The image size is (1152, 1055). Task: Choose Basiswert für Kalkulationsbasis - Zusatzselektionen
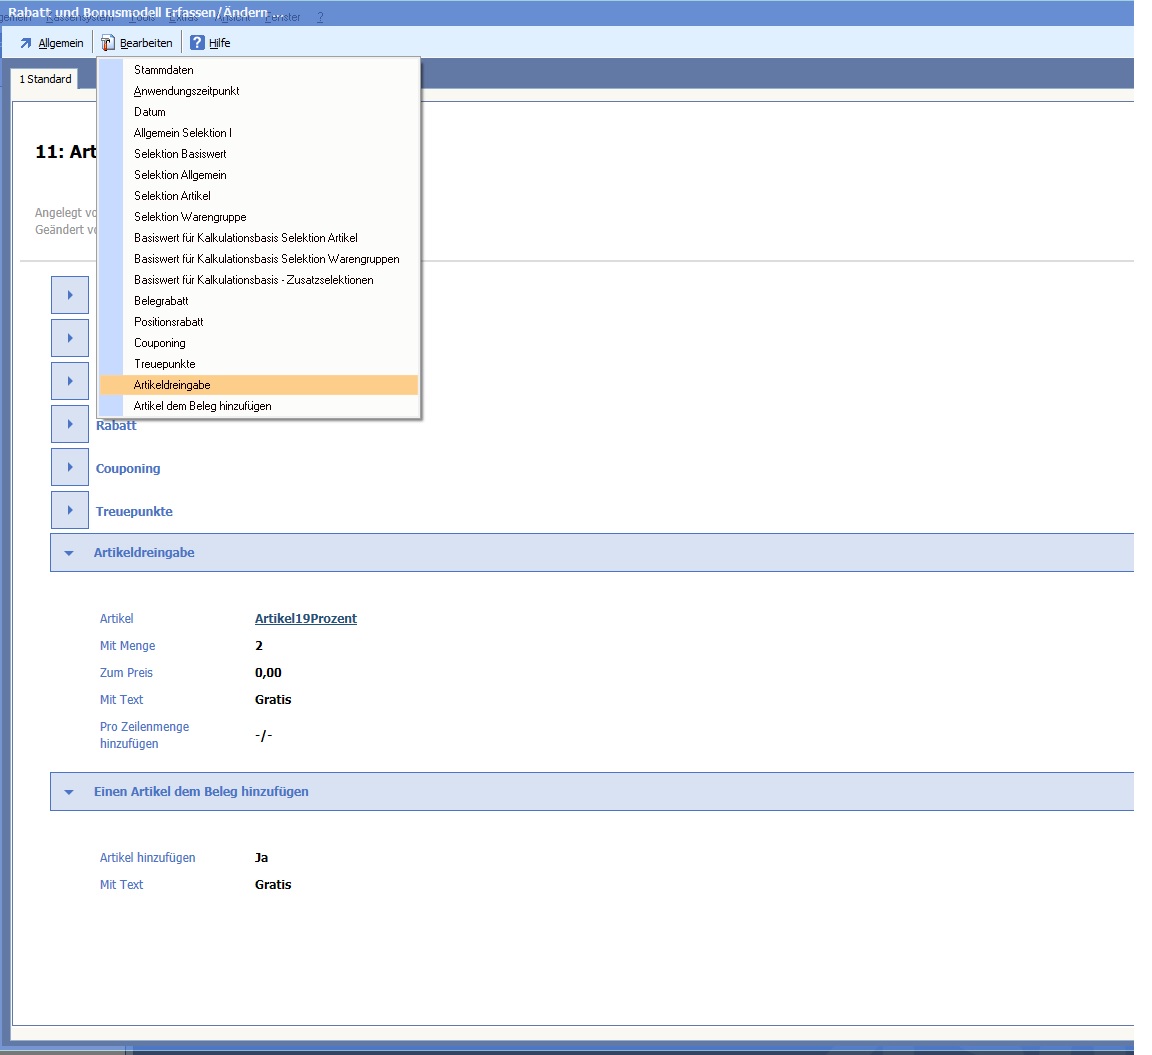(253, 280)
